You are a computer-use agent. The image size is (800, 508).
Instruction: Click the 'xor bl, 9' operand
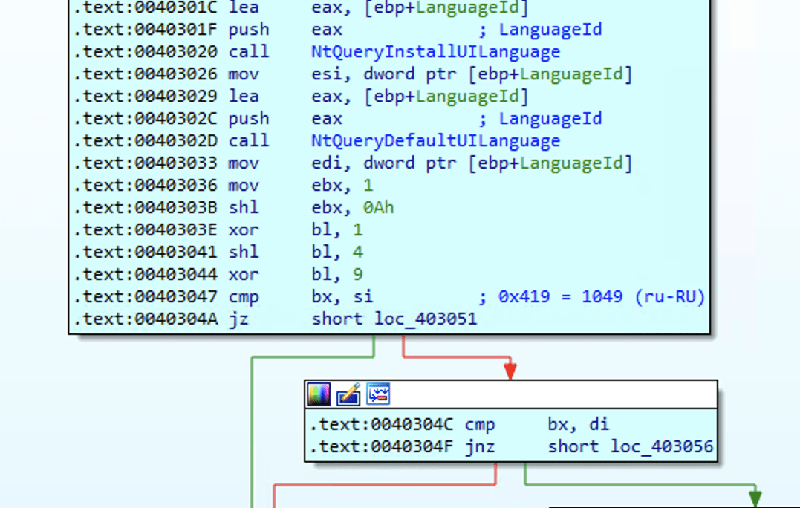[x=358, y=274]
